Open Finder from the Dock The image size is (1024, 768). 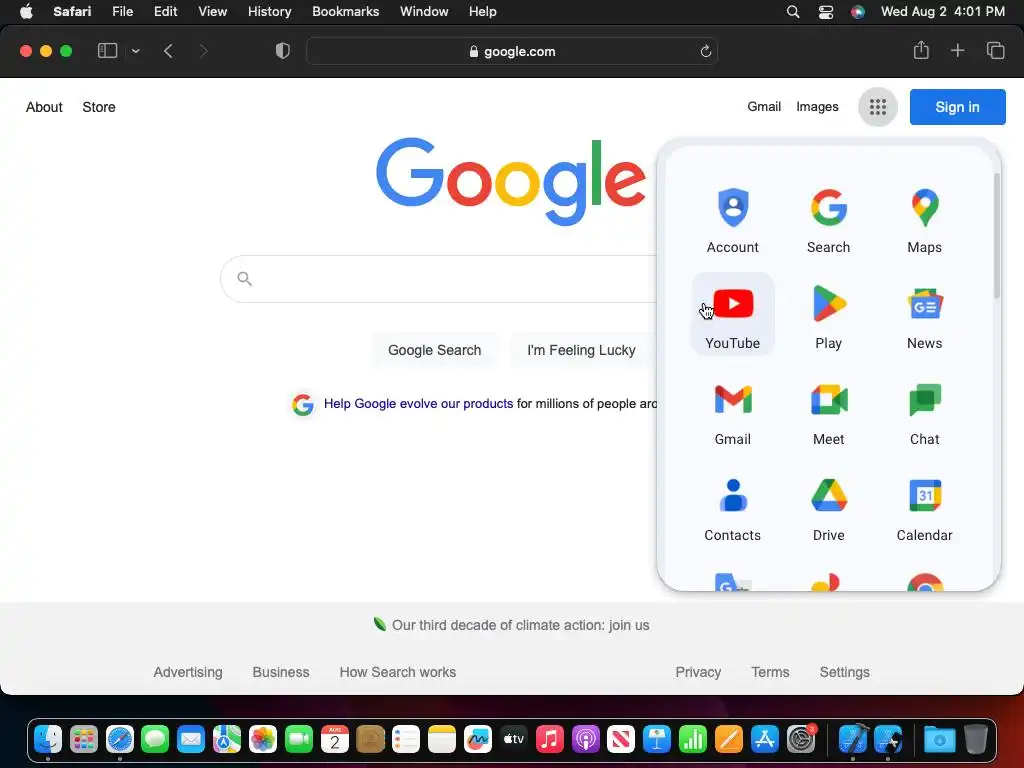point(48,739)
